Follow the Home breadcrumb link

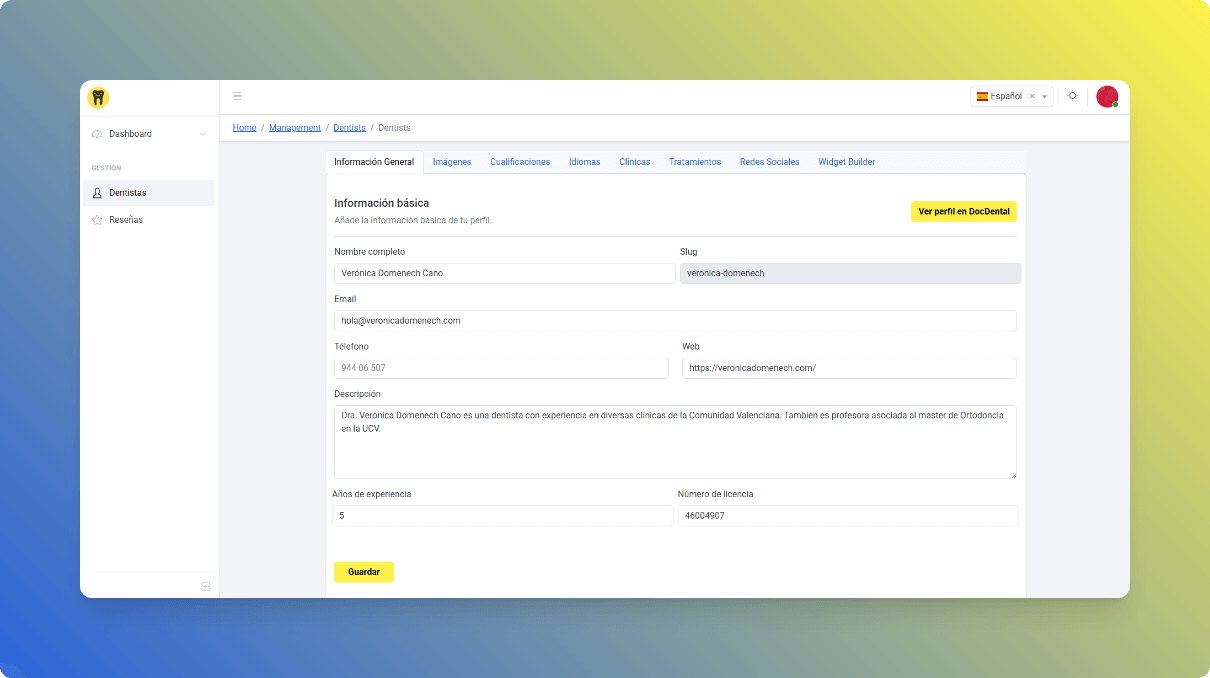[x=244, y=128]
